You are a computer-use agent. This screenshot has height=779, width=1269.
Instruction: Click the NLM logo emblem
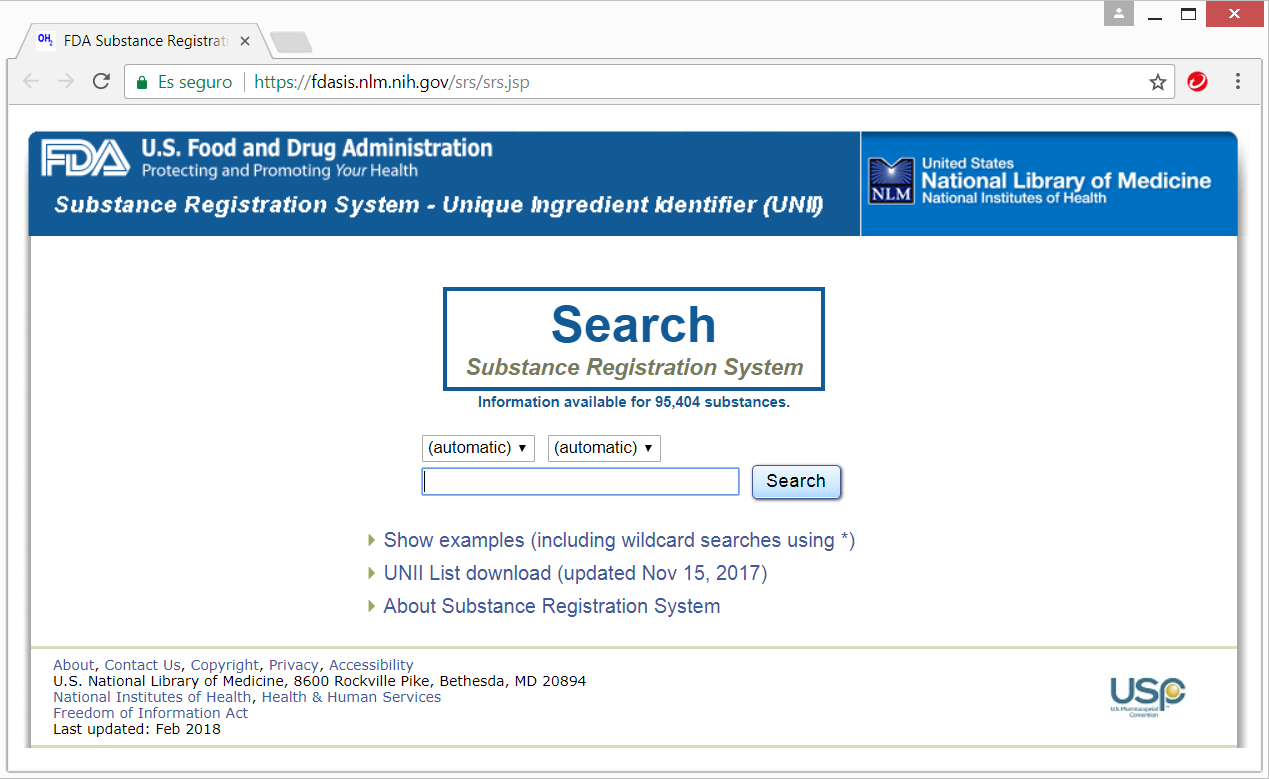(x=891, y=181)
